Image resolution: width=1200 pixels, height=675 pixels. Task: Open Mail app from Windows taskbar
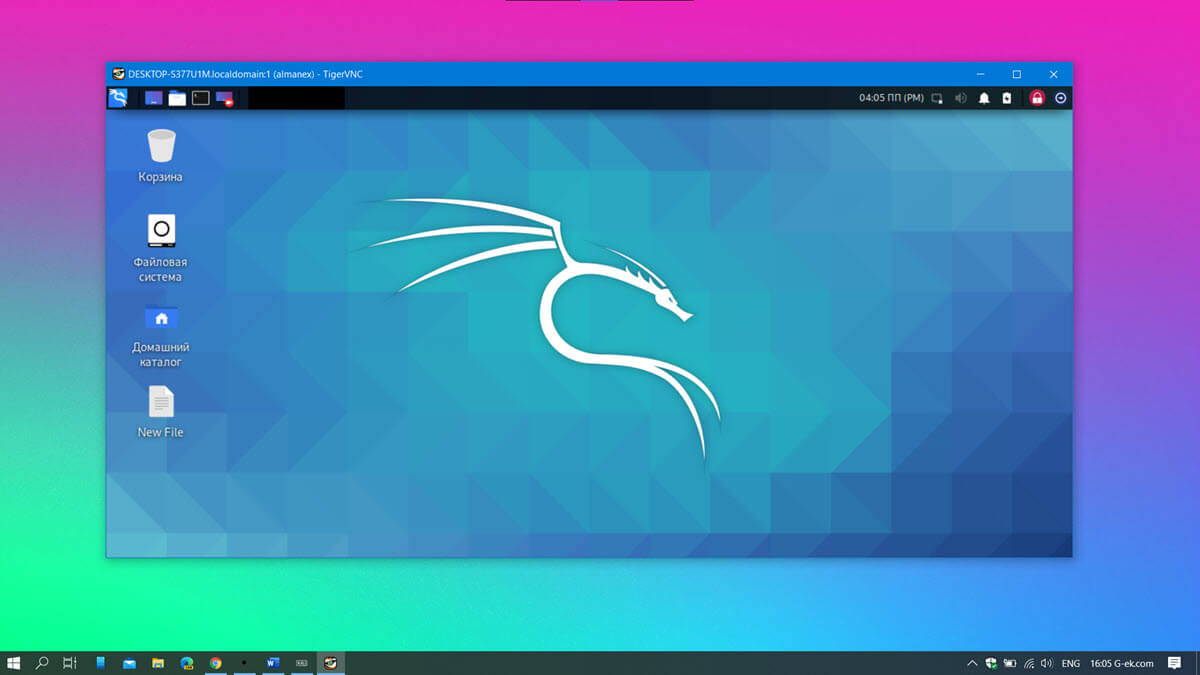click(129, 663)
